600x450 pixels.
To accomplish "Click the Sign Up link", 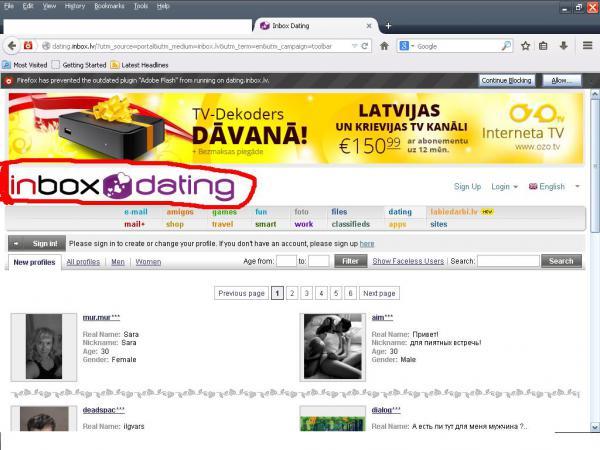I will 467,186.
